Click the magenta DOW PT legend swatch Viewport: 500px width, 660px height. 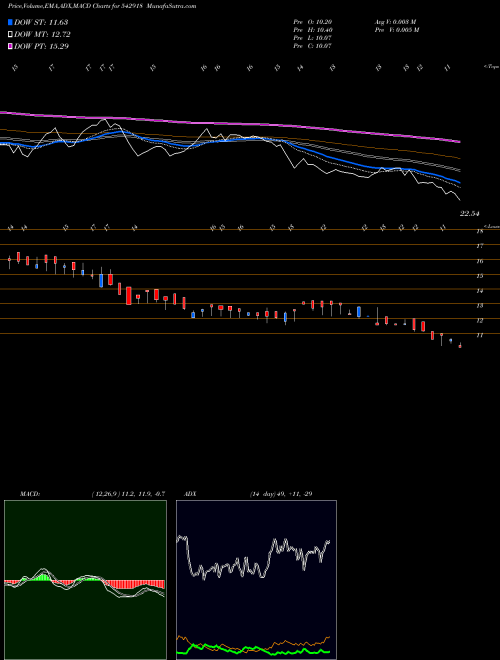pos(10,46)
